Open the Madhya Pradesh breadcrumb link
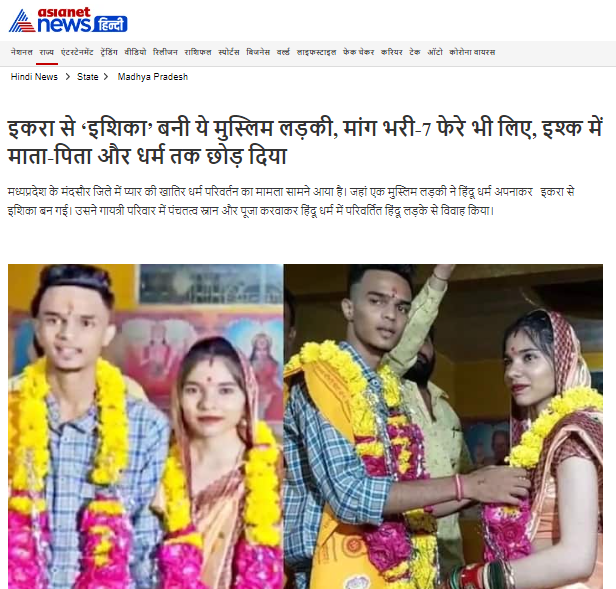This screenshot has height=589, width=616. point(153,77)
